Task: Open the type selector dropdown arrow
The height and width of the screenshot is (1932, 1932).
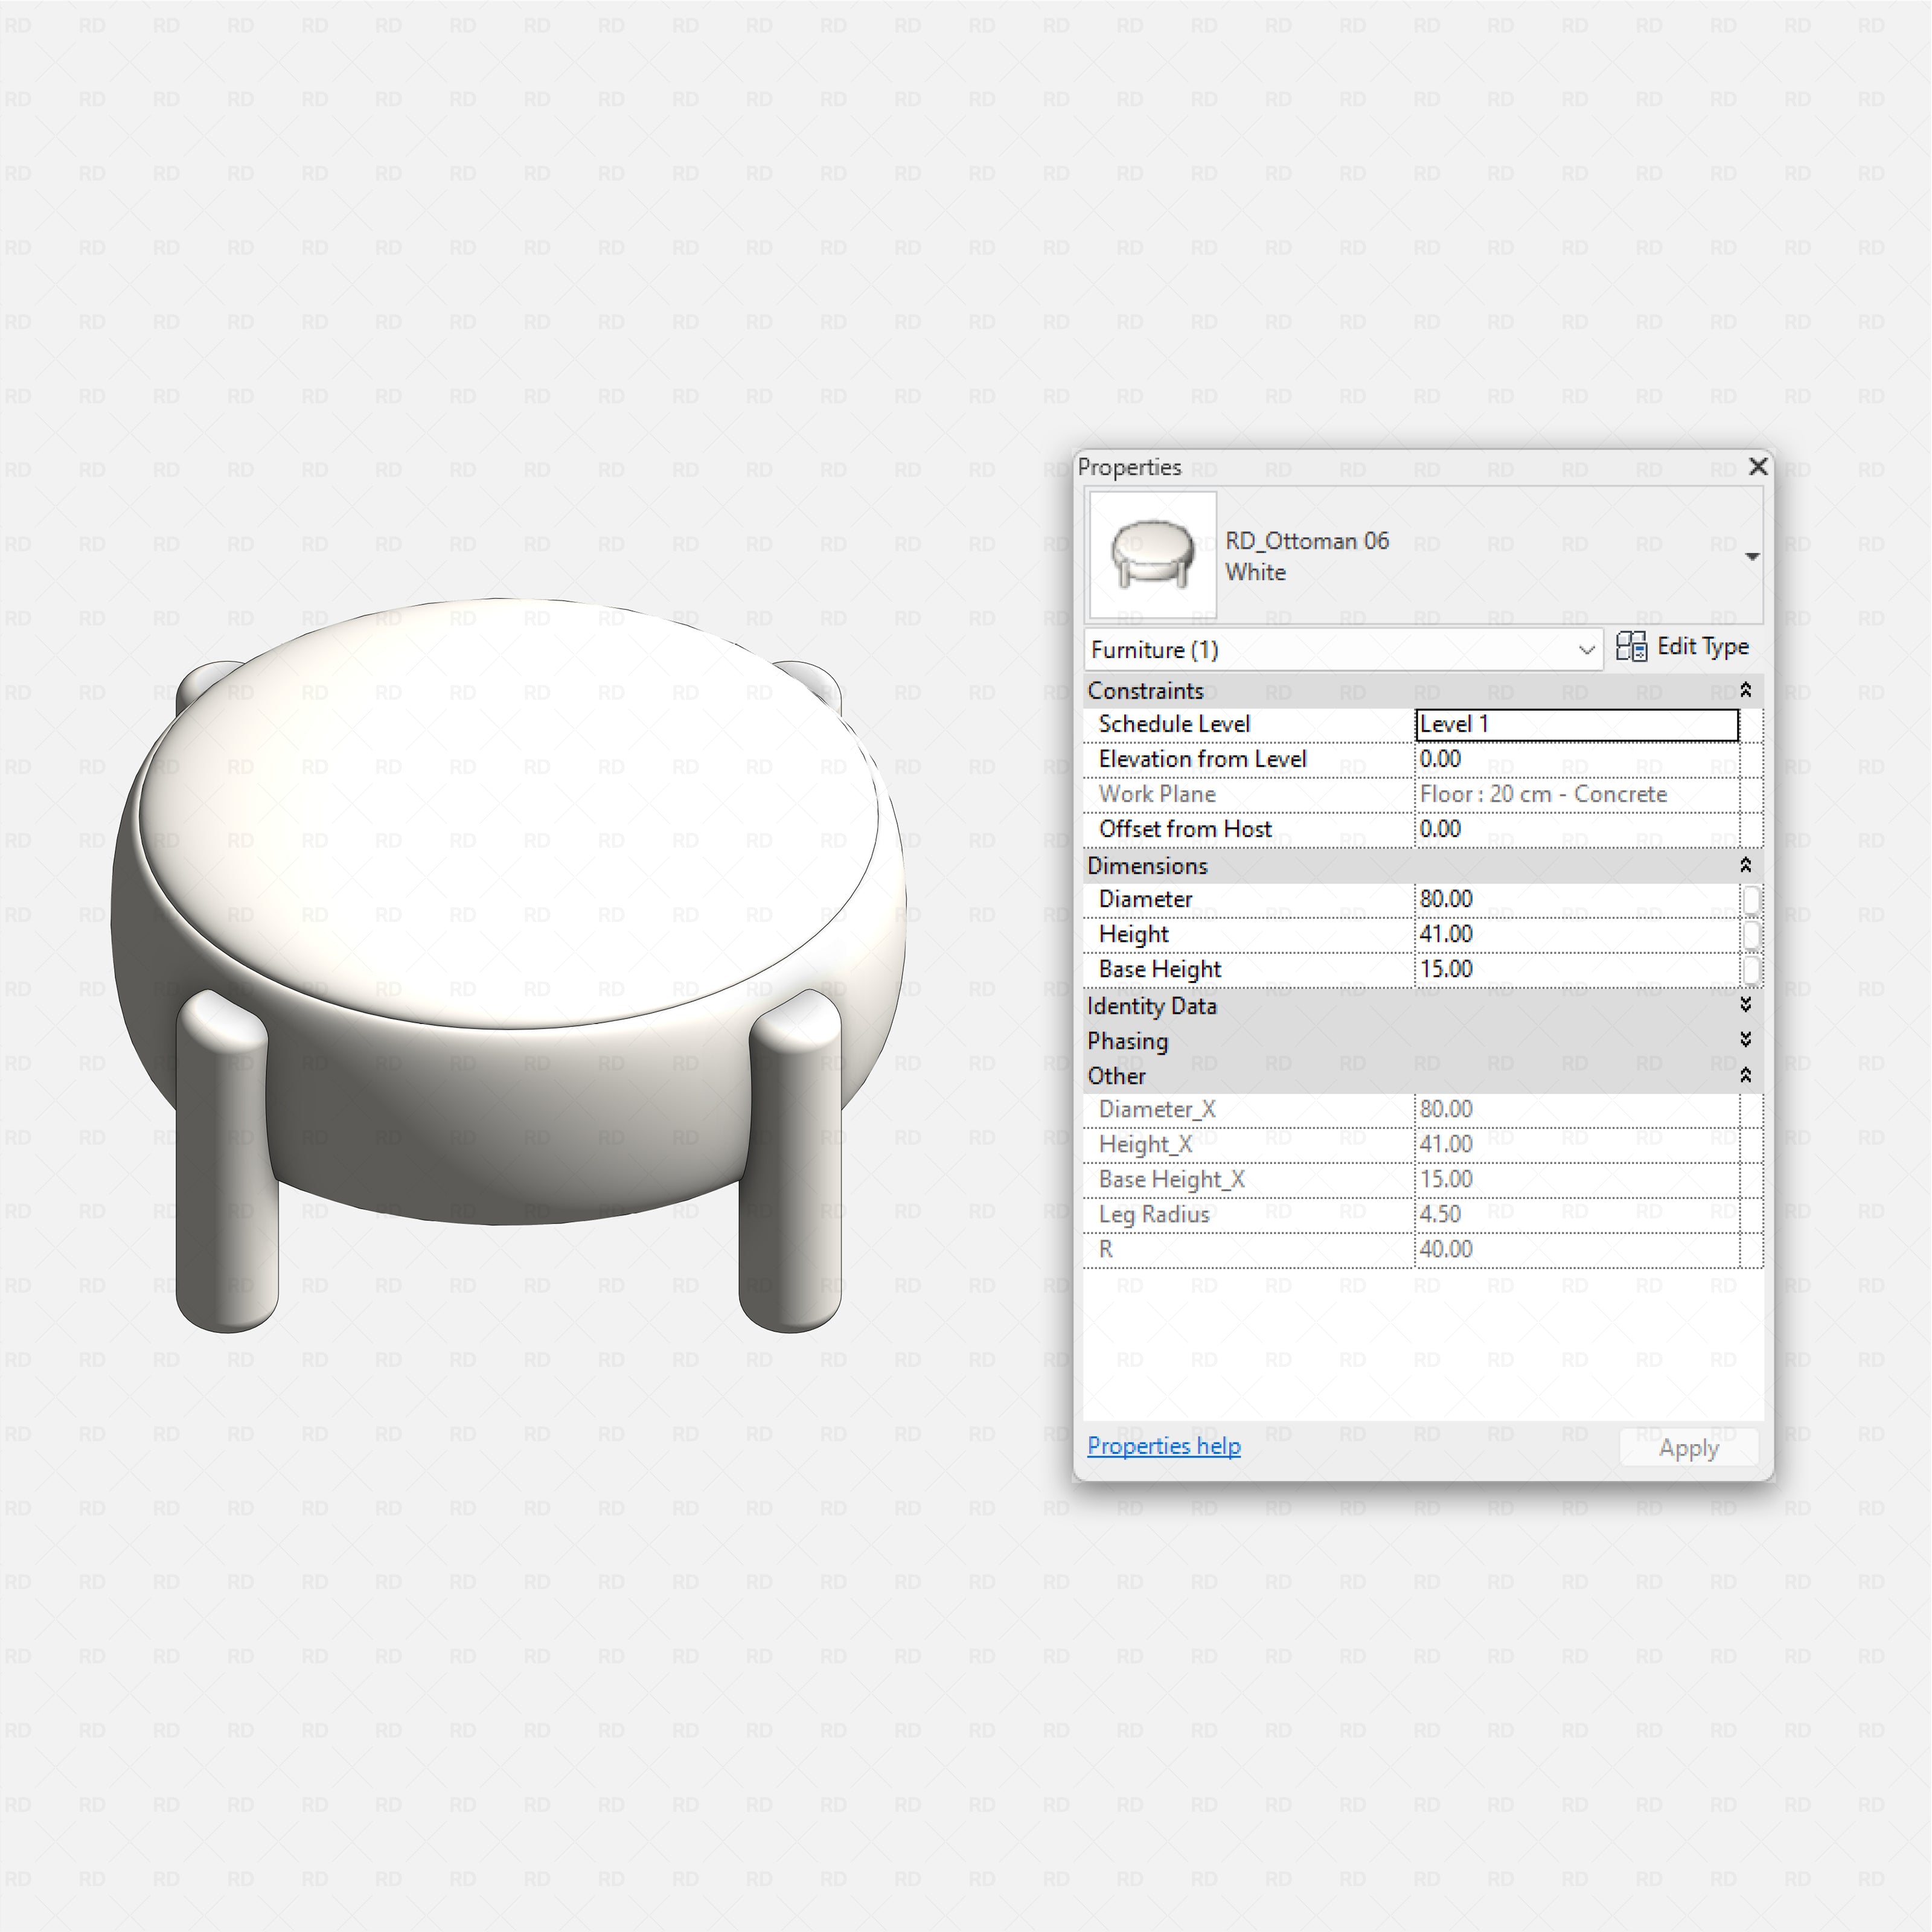Action: (1753, 556)
